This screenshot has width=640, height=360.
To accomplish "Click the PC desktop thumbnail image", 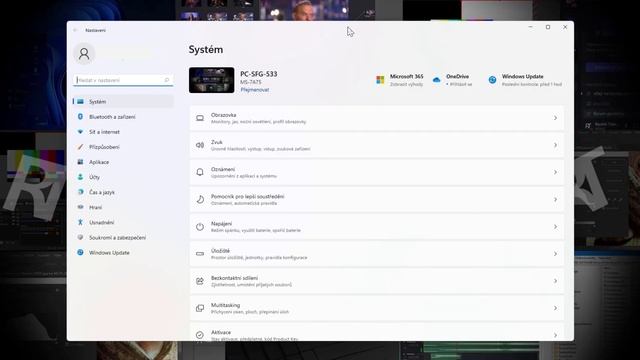I will pos(211,80).
